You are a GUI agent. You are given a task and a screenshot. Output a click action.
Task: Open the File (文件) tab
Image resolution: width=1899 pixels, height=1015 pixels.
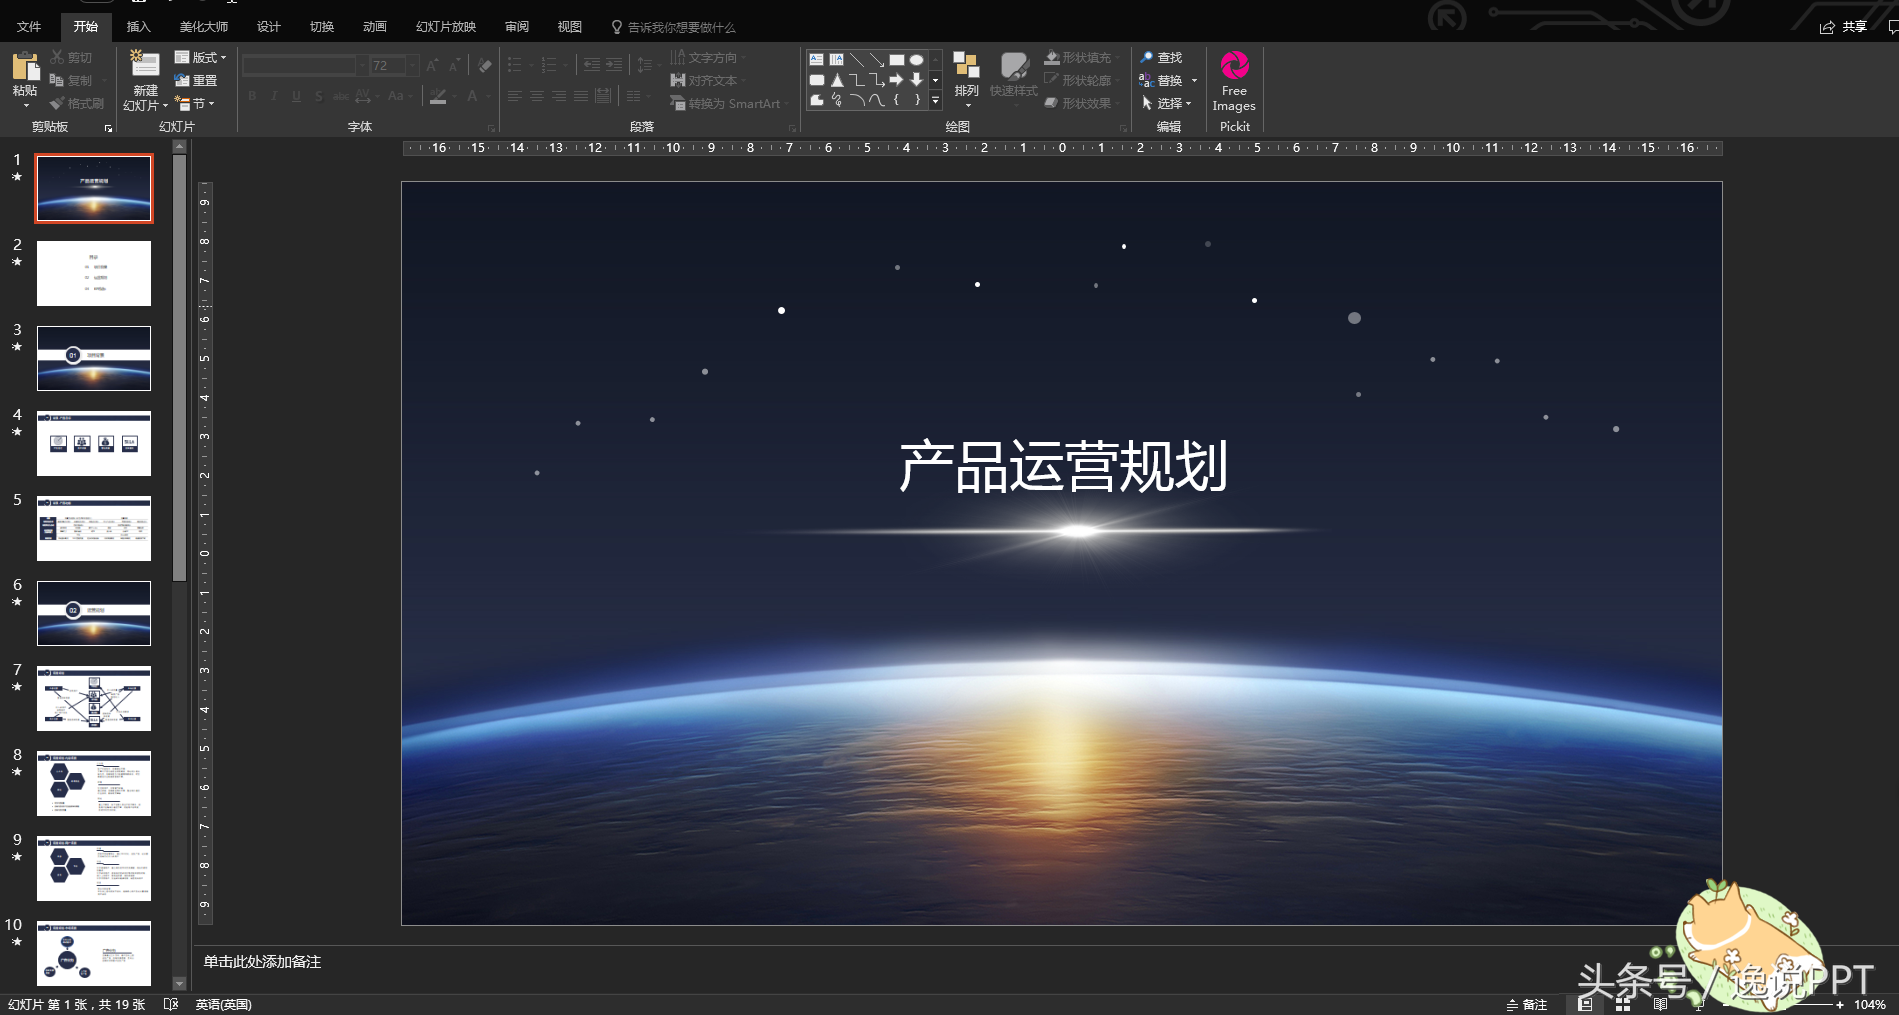29,27
